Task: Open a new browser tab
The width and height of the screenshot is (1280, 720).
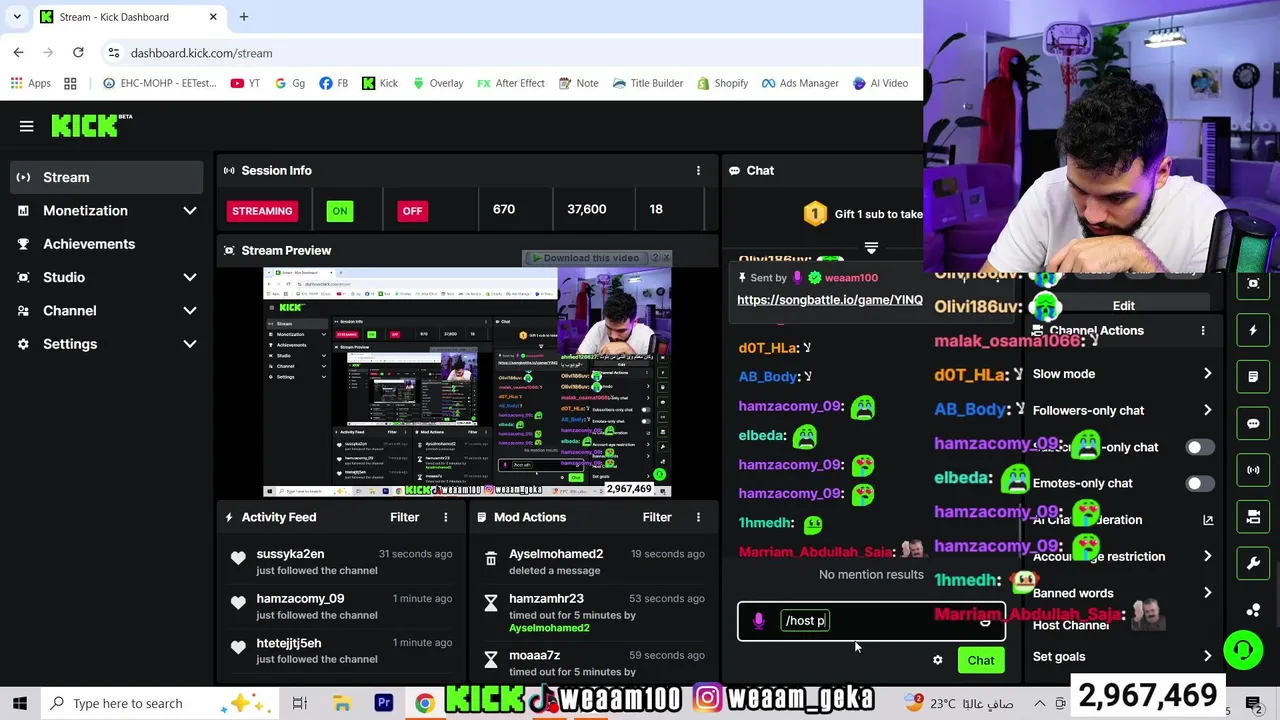Action: [x=243, y=17]
